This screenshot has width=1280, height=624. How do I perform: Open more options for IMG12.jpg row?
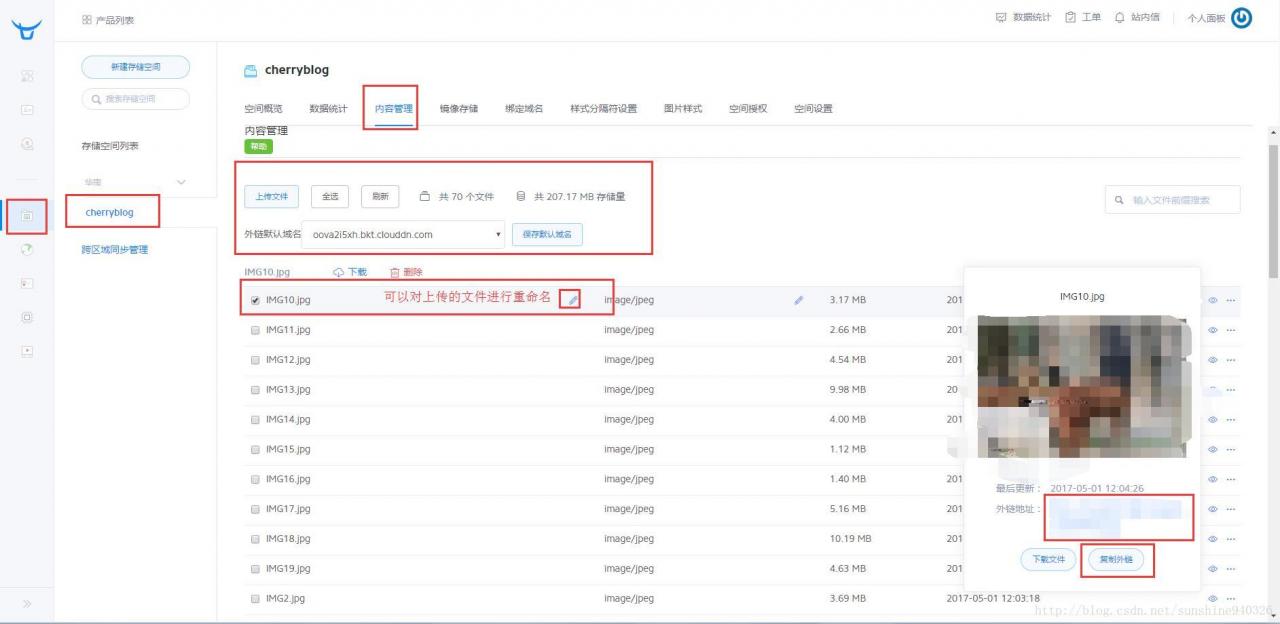point(1231,360)
